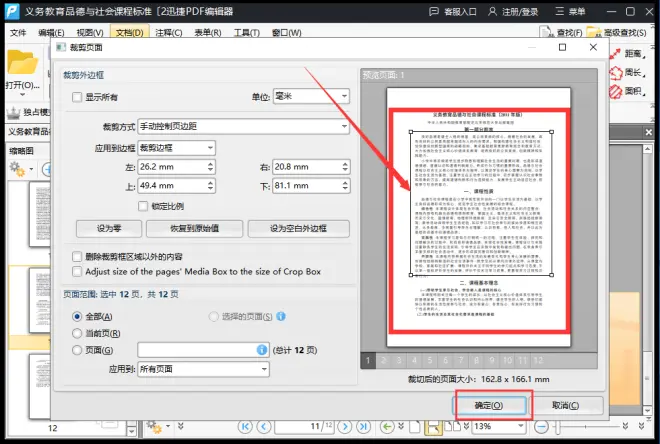This screenshot has height=444, width=660.
Task: Select preview page 12 tab
Action: [538, 360]
